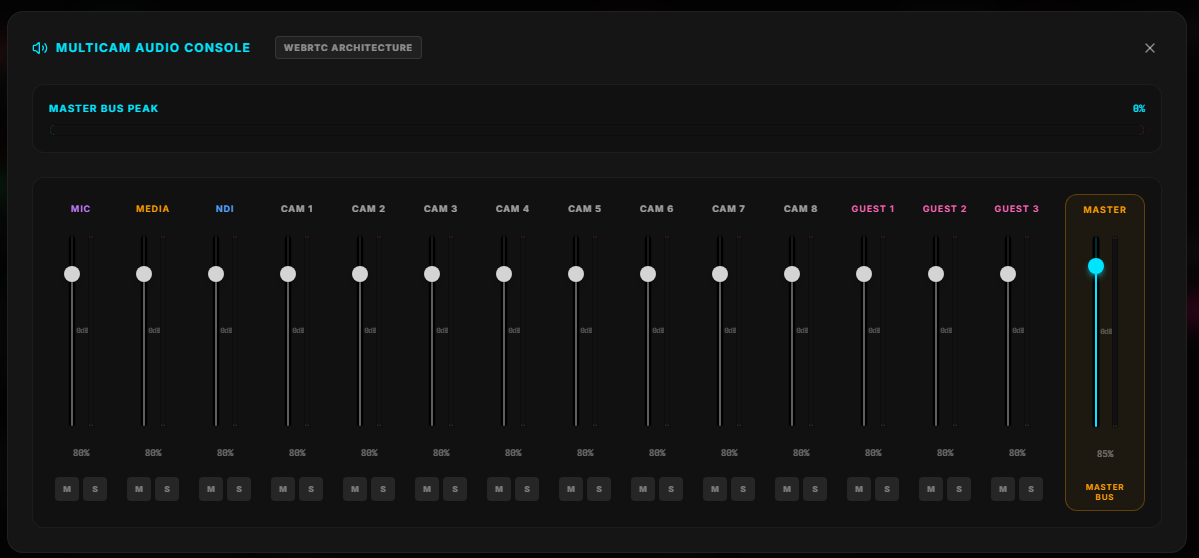Click the MIC channel label
Viewport: 1199px width, 558px height.
[x=80, y=209]
